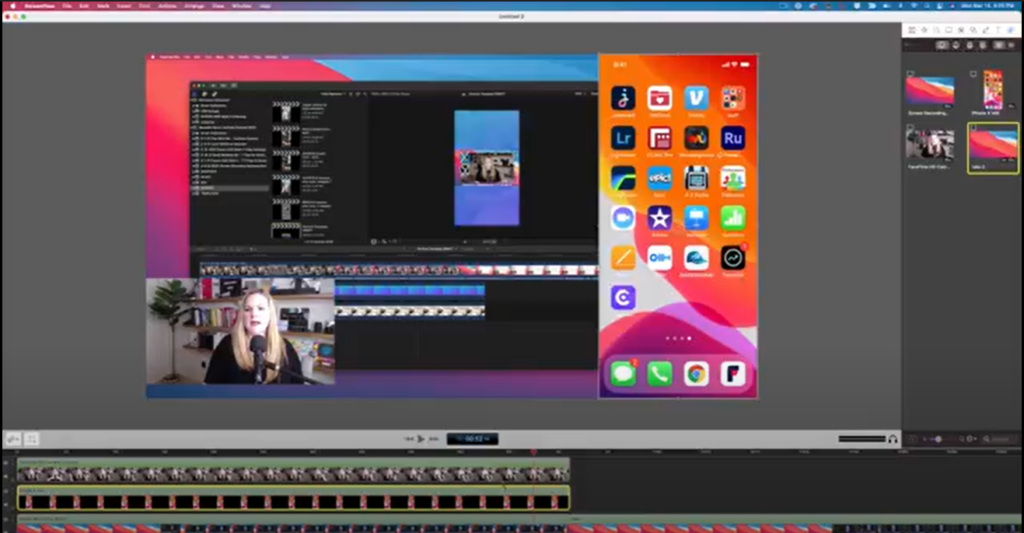Select the yellow-outlined iPhone clip in timeline

293,498
